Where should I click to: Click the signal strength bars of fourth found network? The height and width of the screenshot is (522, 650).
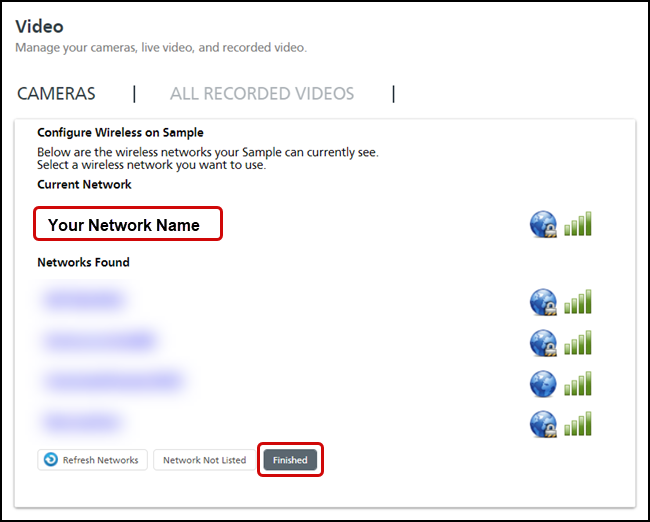(578, 424)
